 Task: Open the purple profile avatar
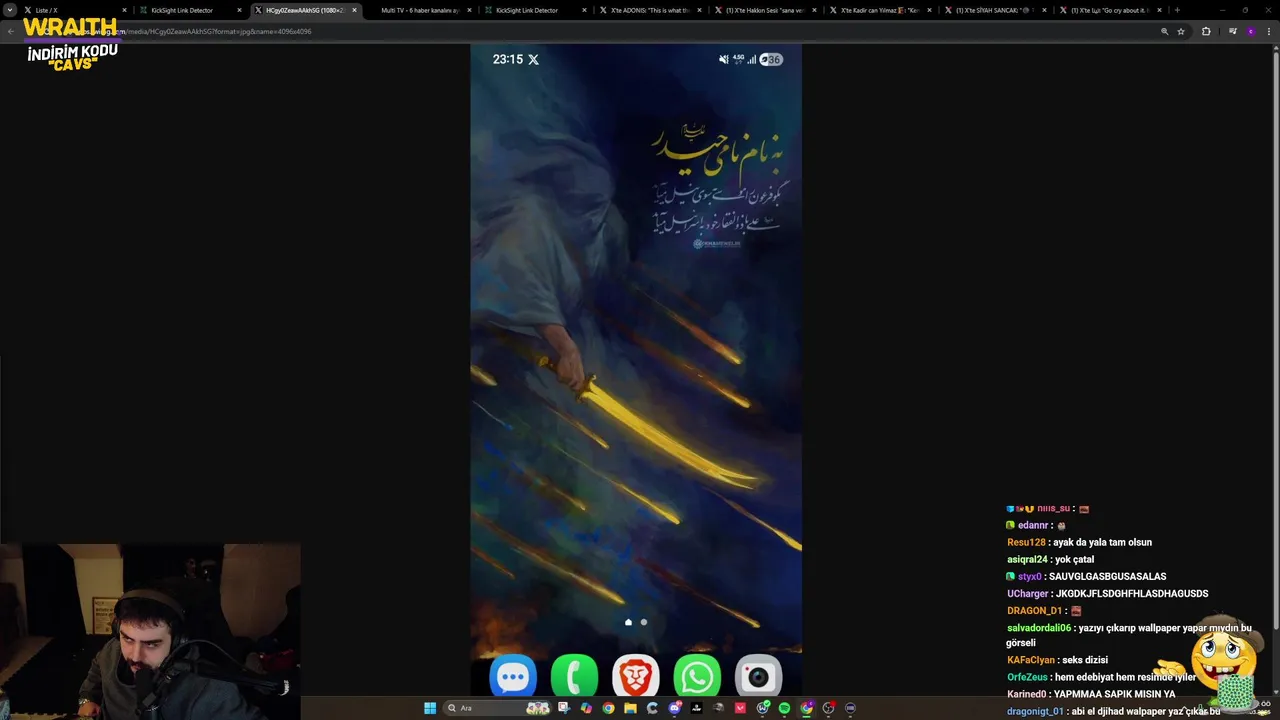[x=1250, y=31]
